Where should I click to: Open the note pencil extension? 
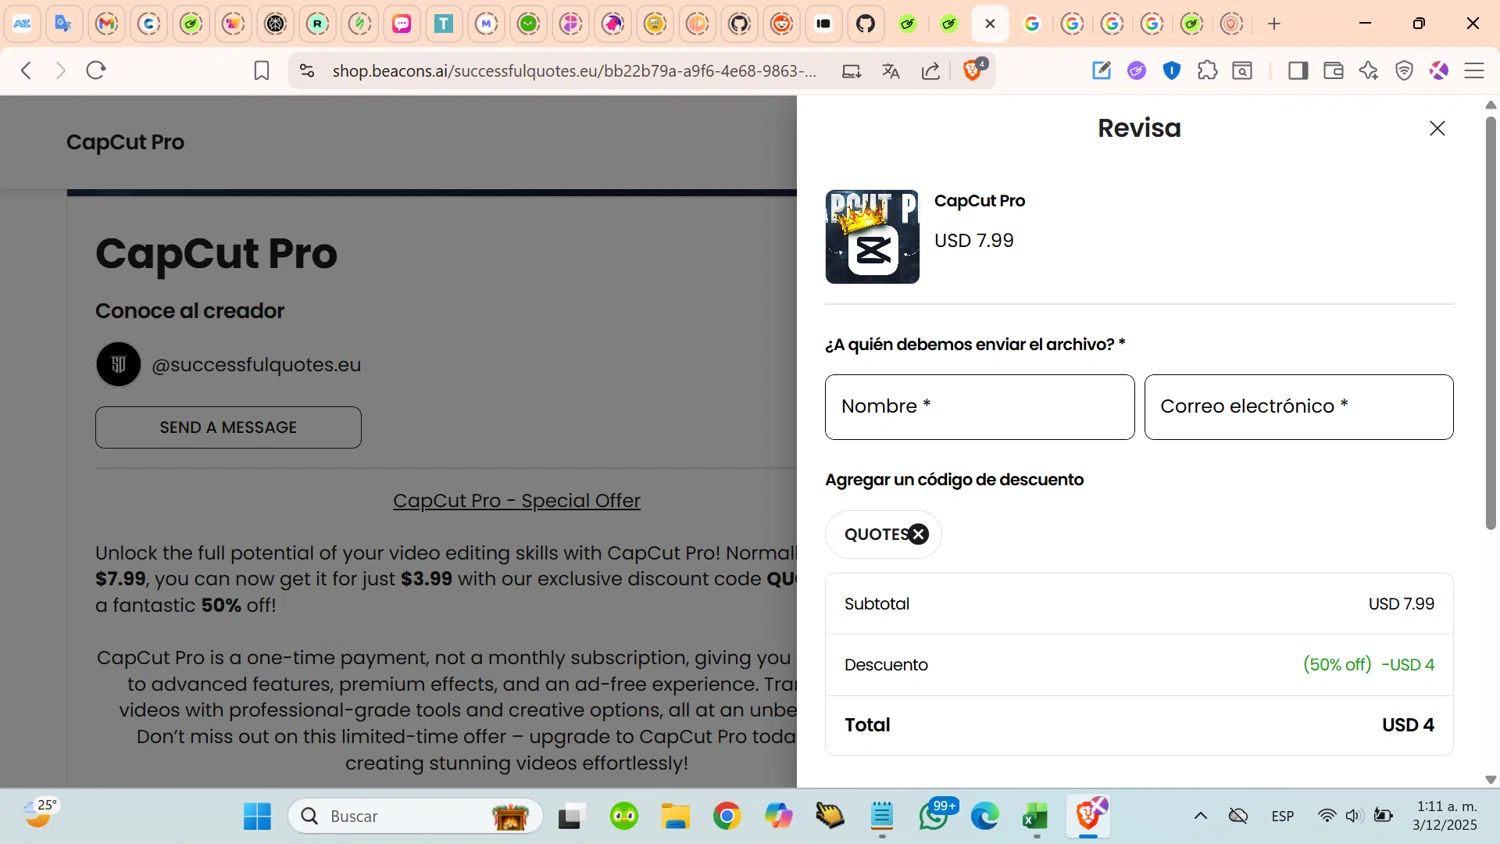[1101, 70]
